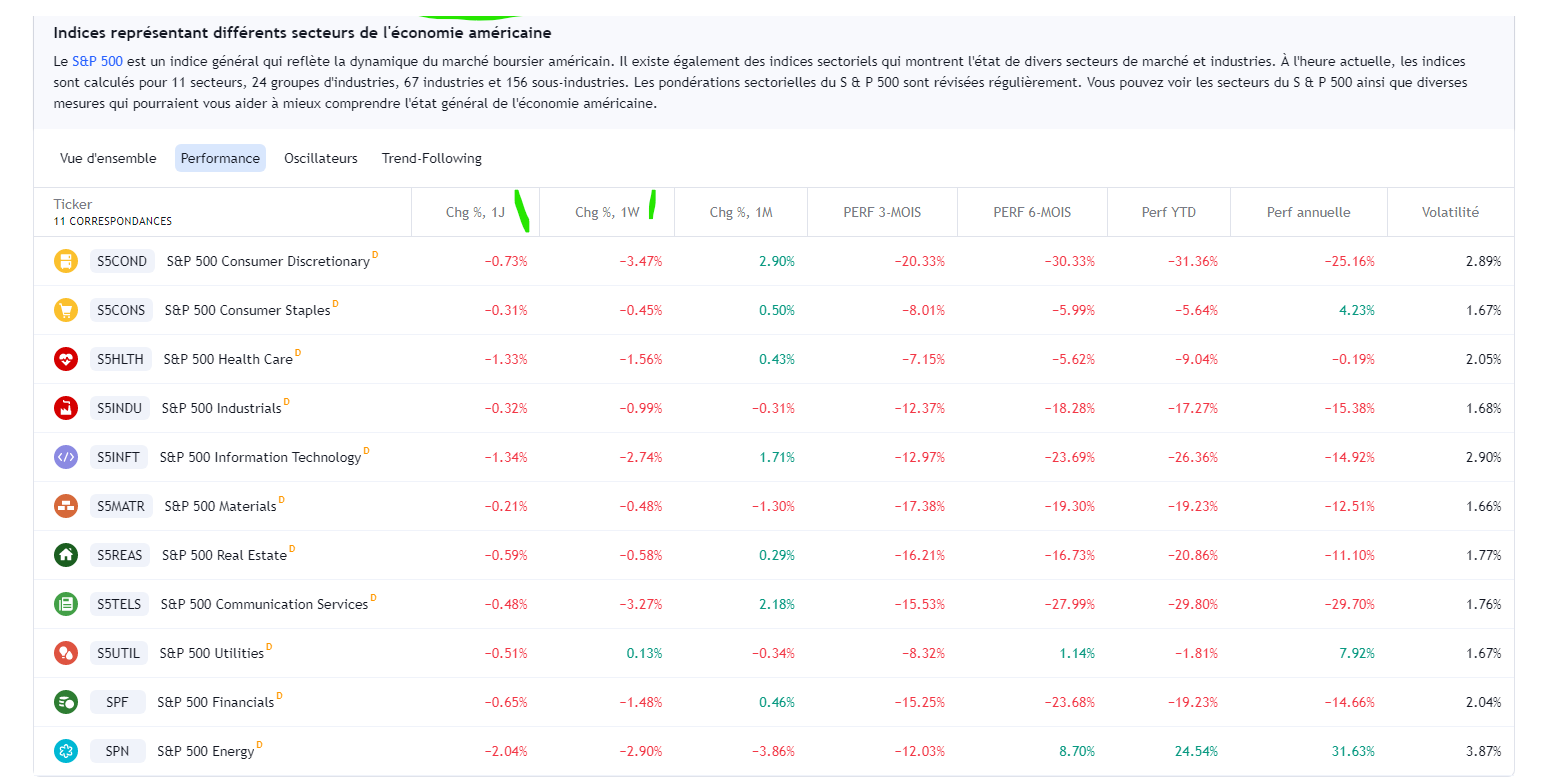Sort table by Perf YTD column
This screenshot has height=782, width=1547.
(1168, 212)
